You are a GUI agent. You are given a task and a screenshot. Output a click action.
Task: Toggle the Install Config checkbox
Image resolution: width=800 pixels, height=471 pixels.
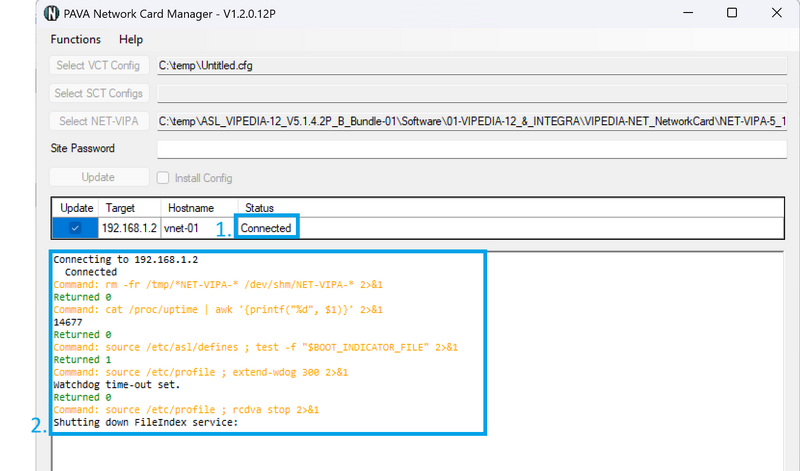coord(163,178)
